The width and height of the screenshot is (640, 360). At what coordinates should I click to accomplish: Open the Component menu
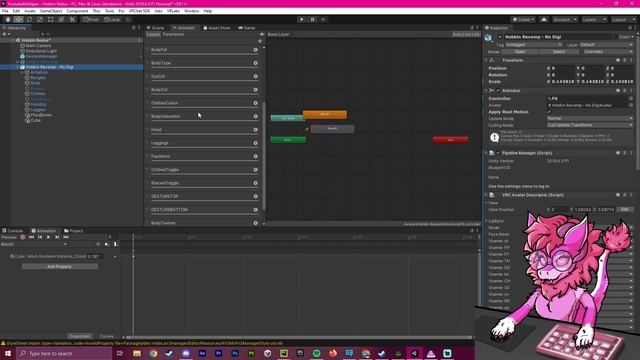pyautogui.click(x=77, y=11)
